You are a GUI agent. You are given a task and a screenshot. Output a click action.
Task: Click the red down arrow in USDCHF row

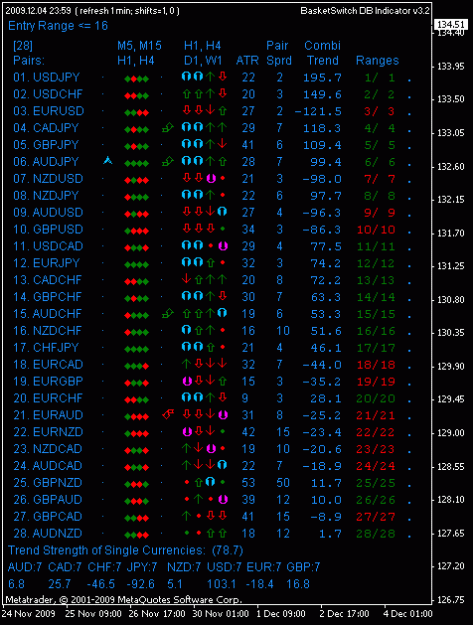[223, 94]
